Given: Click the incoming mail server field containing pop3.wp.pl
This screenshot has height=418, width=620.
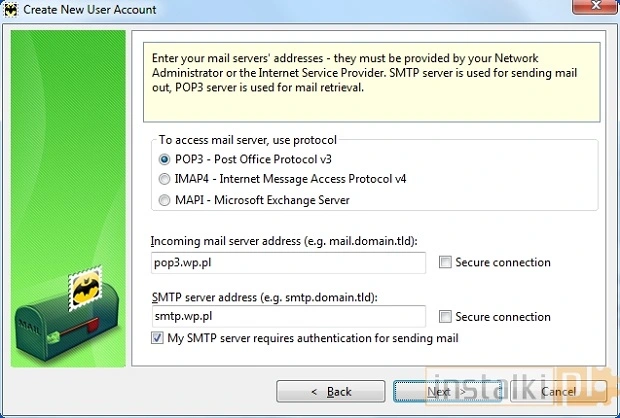Looking at the screenshot, I should click(288, 263).
